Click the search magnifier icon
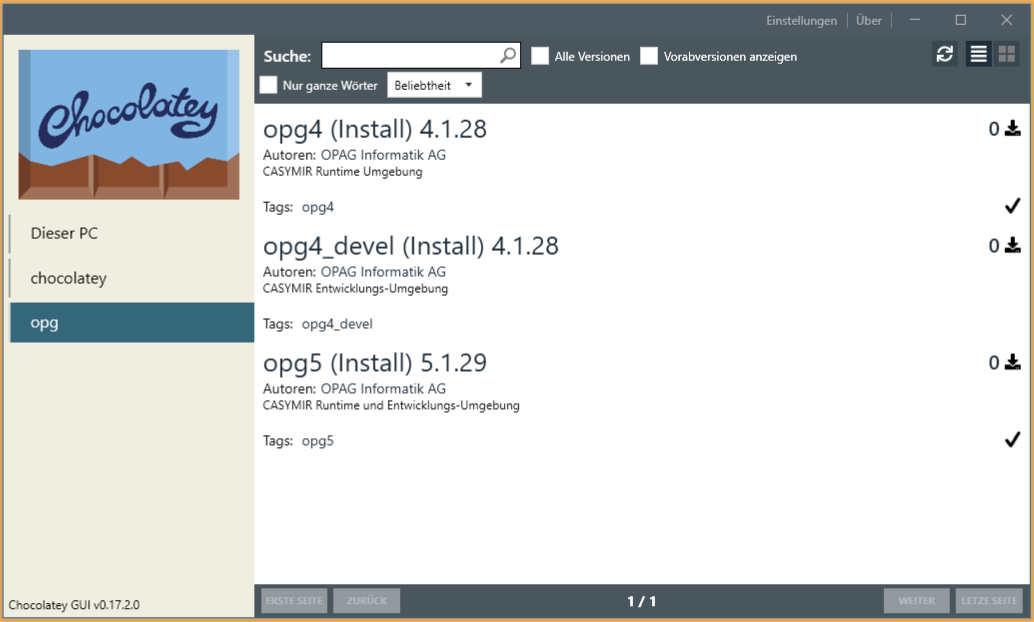The width and height of the screenshot is (1034, 622). (508, 55)
